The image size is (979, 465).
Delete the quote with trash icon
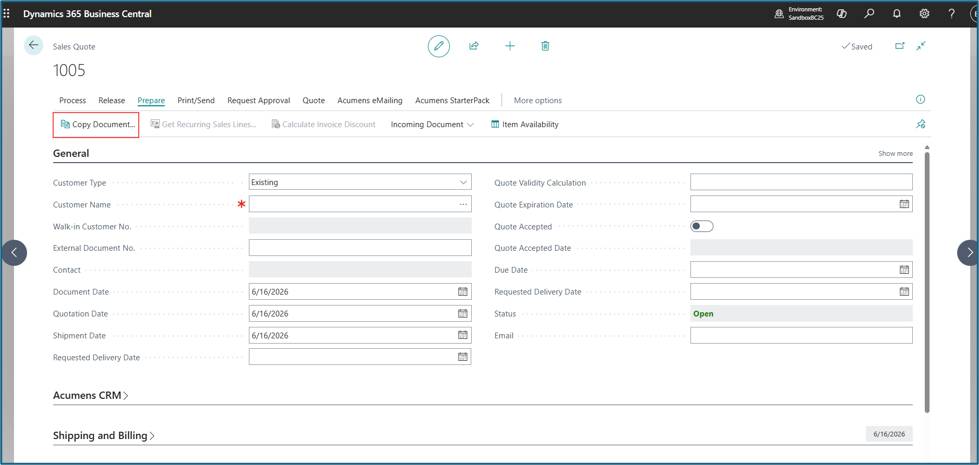coord(545,46)
